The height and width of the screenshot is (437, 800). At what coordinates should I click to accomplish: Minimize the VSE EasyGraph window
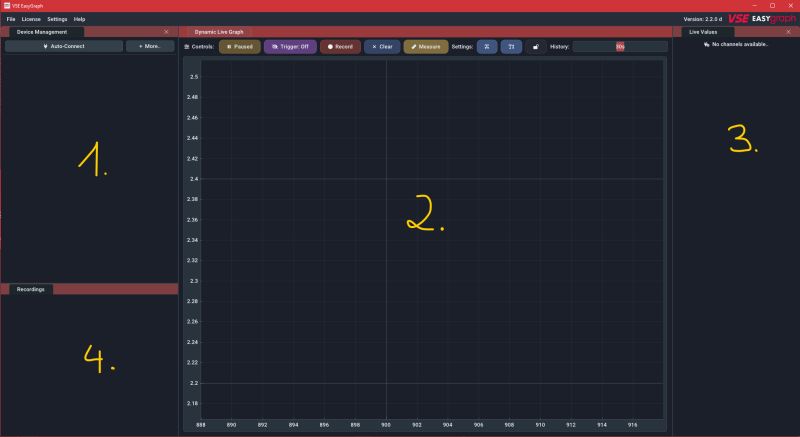coord(755,6)
